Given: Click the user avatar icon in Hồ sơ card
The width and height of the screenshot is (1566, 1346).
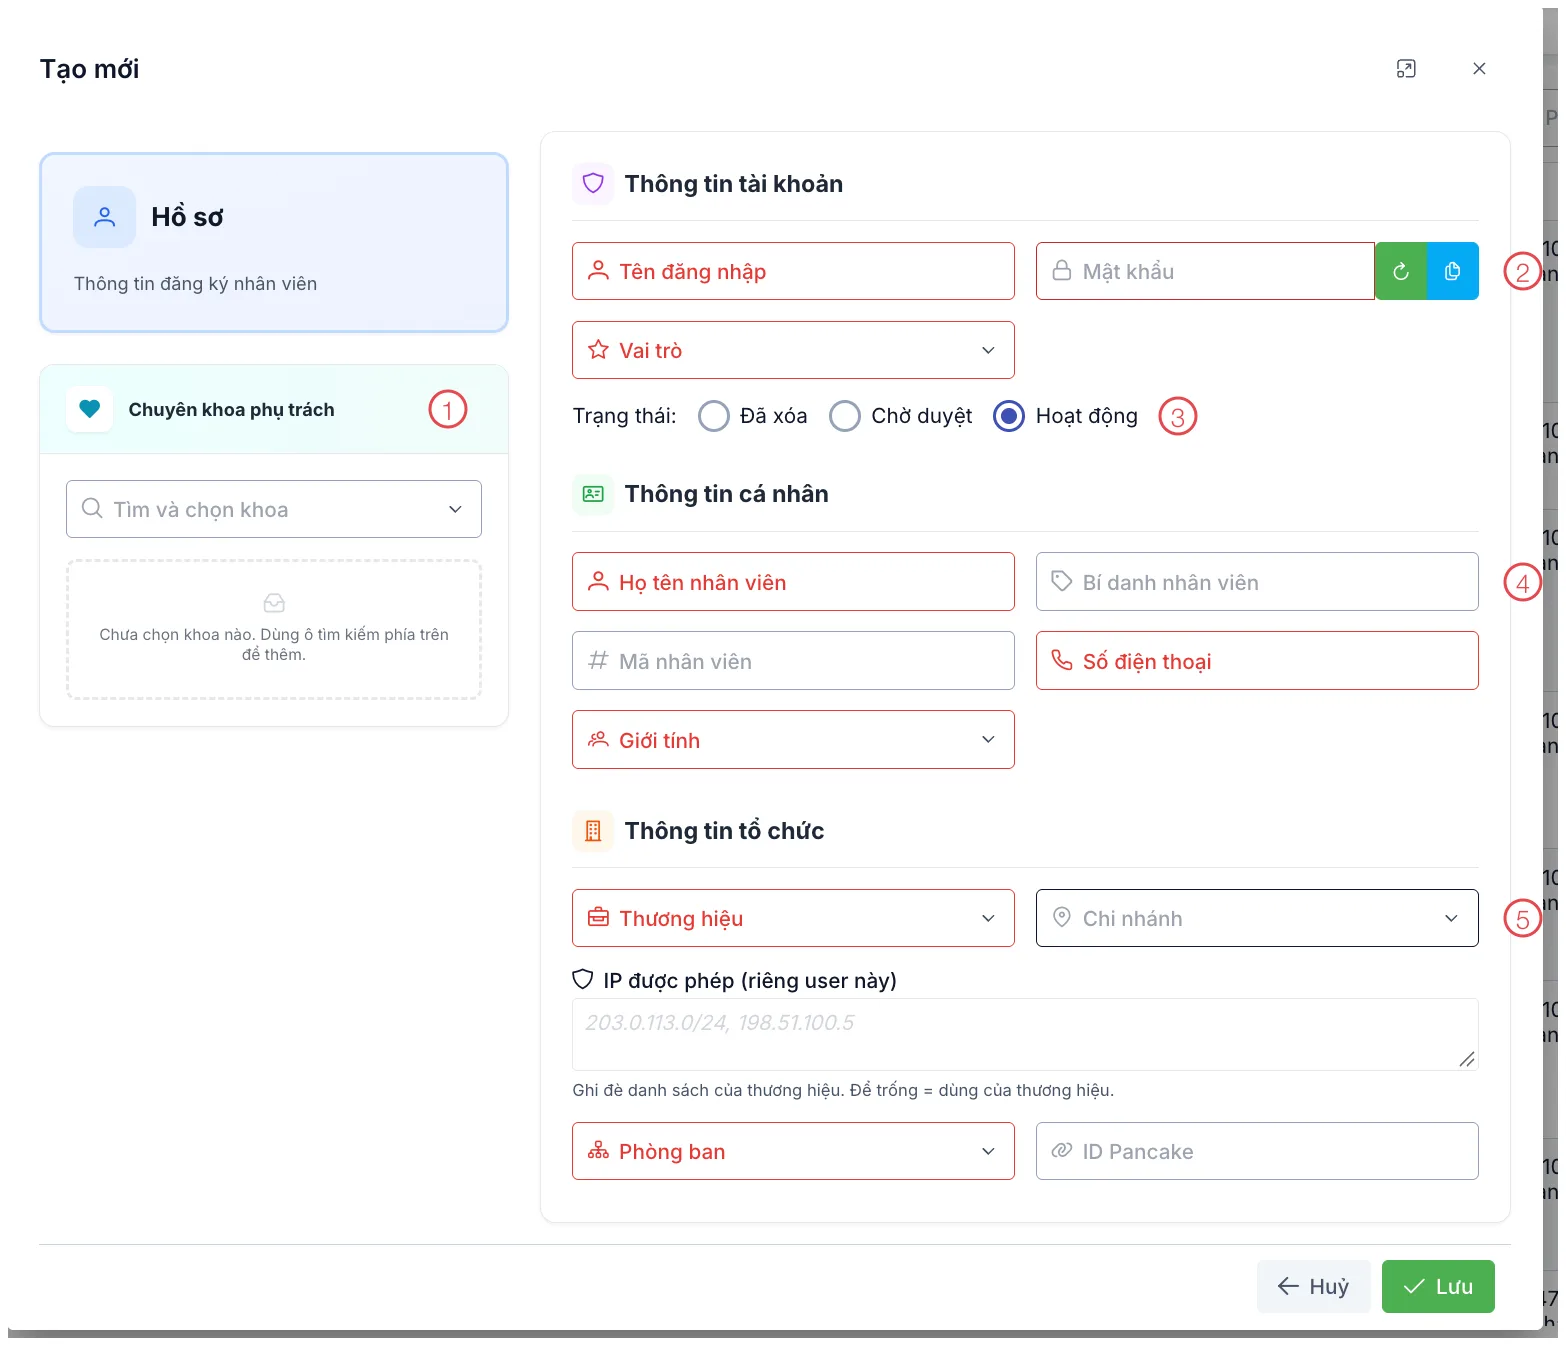Looking at the screenshot, I should (x=104, y=217).
